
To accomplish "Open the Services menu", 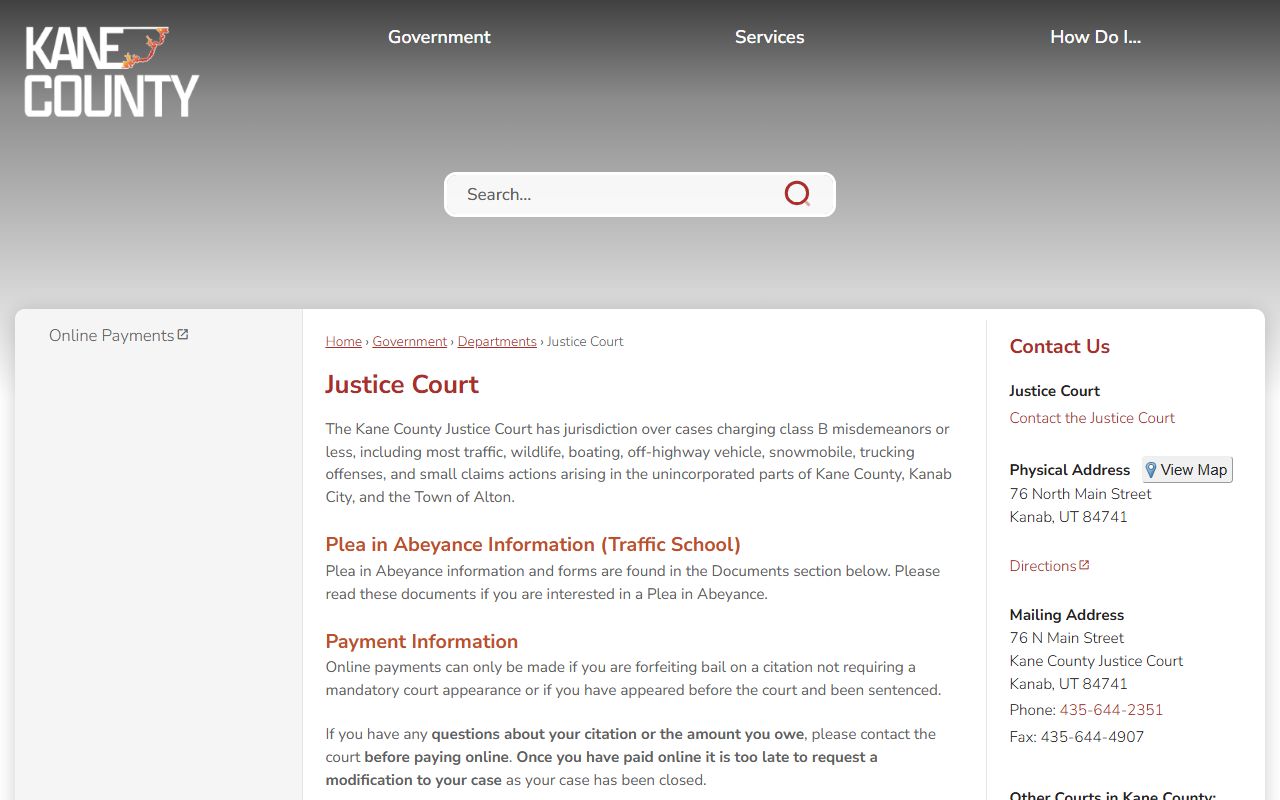I will pos(769,37).
